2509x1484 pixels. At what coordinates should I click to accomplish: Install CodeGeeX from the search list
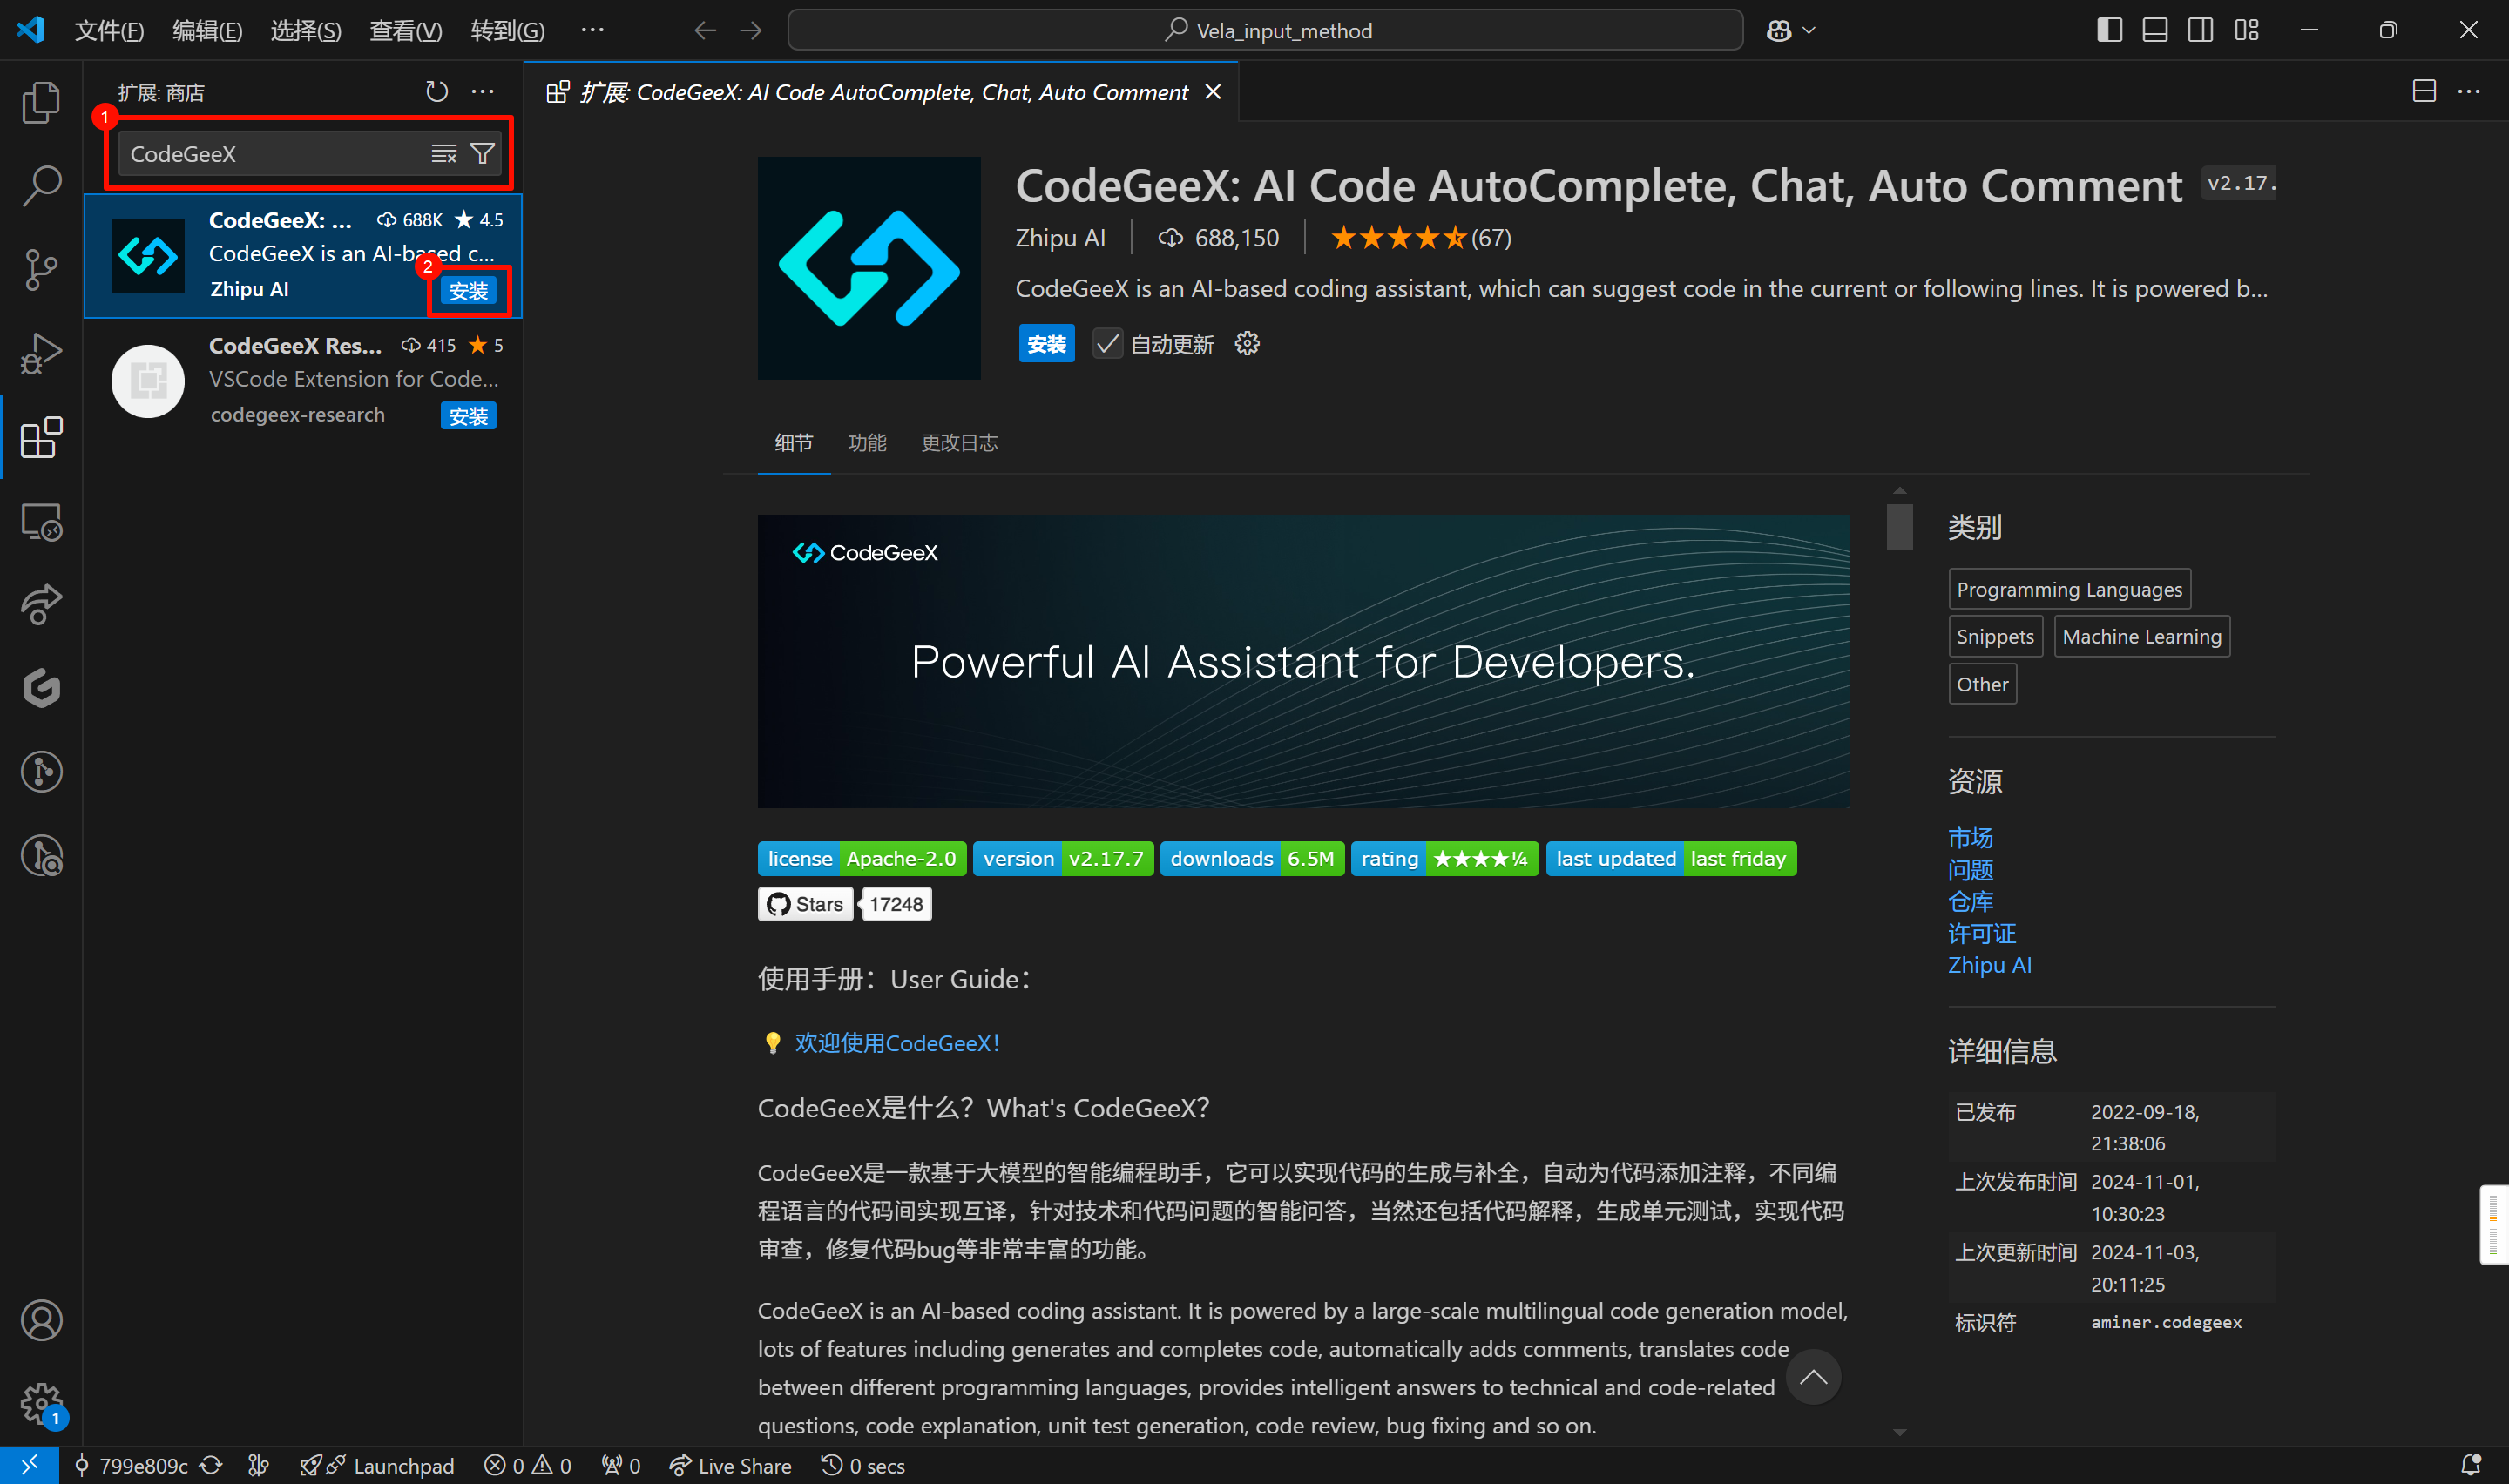pos(468,291)
